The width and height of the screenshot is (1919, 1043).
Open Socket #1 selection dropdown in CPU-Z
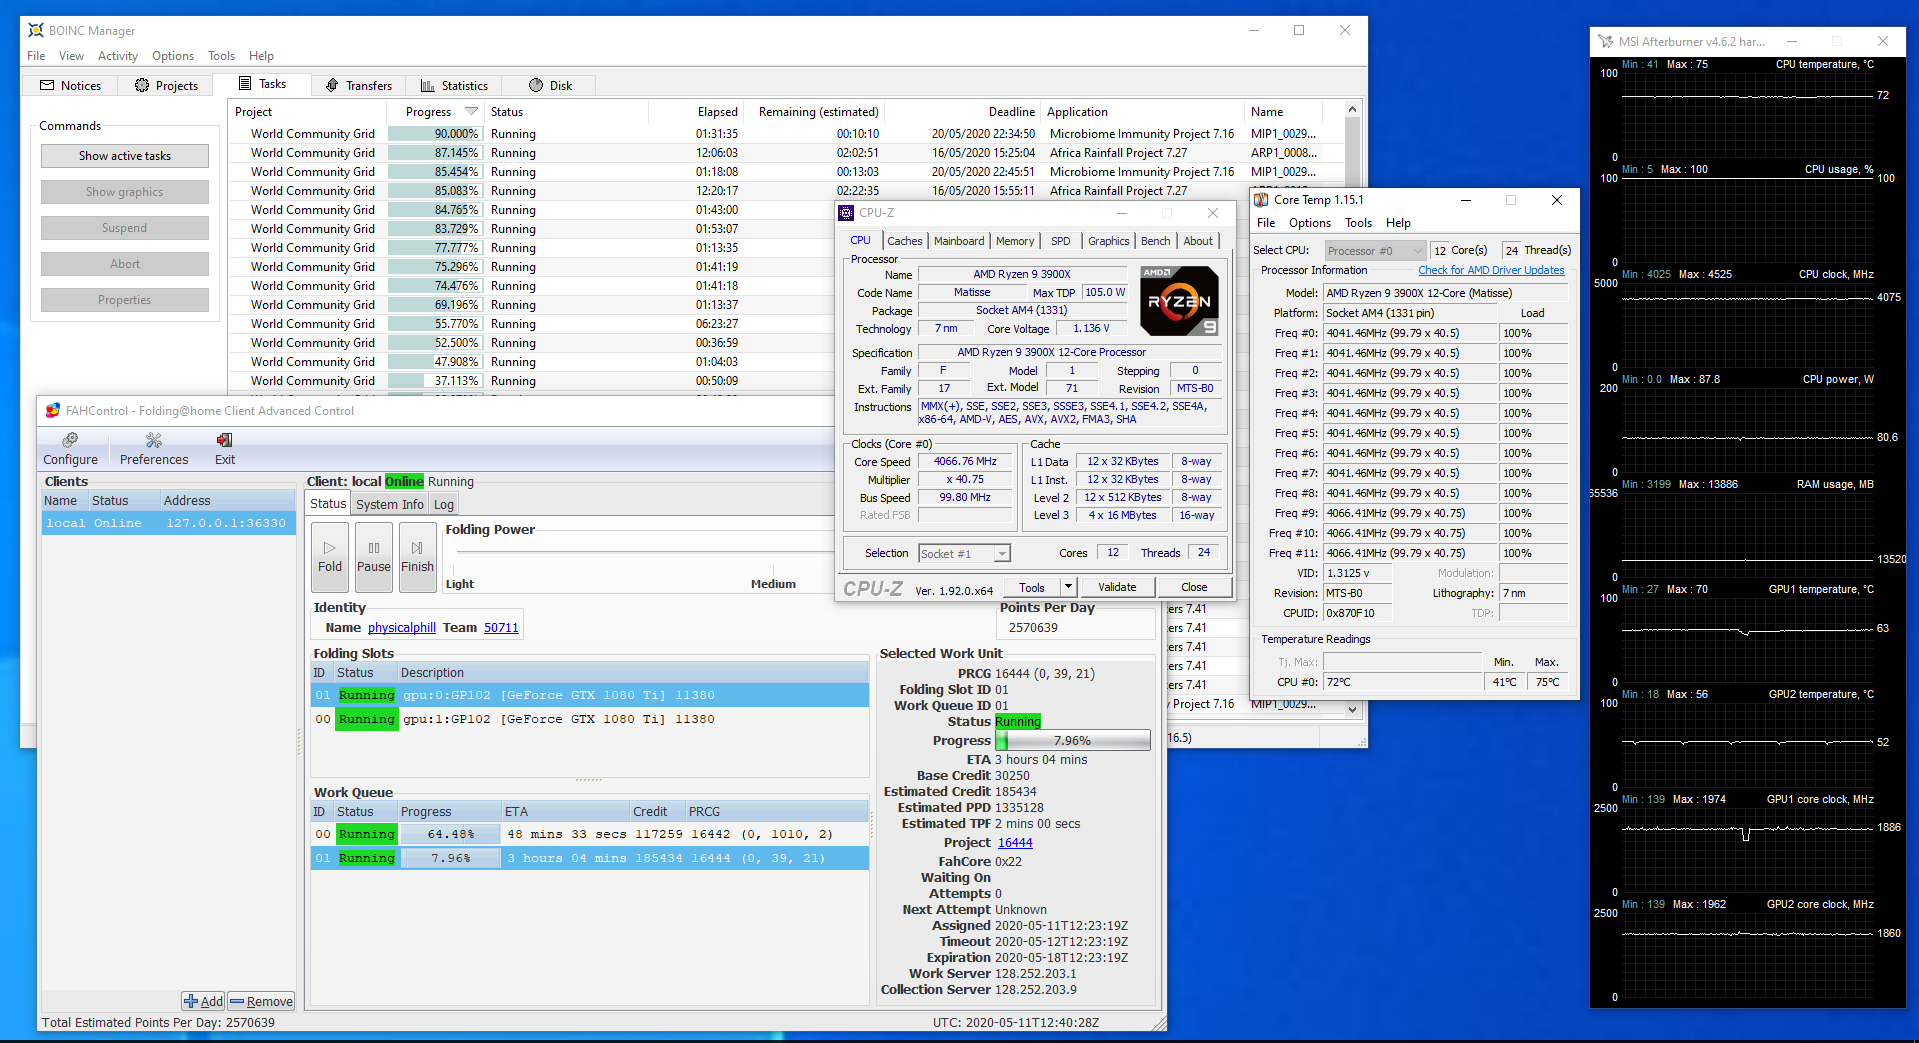964,553
